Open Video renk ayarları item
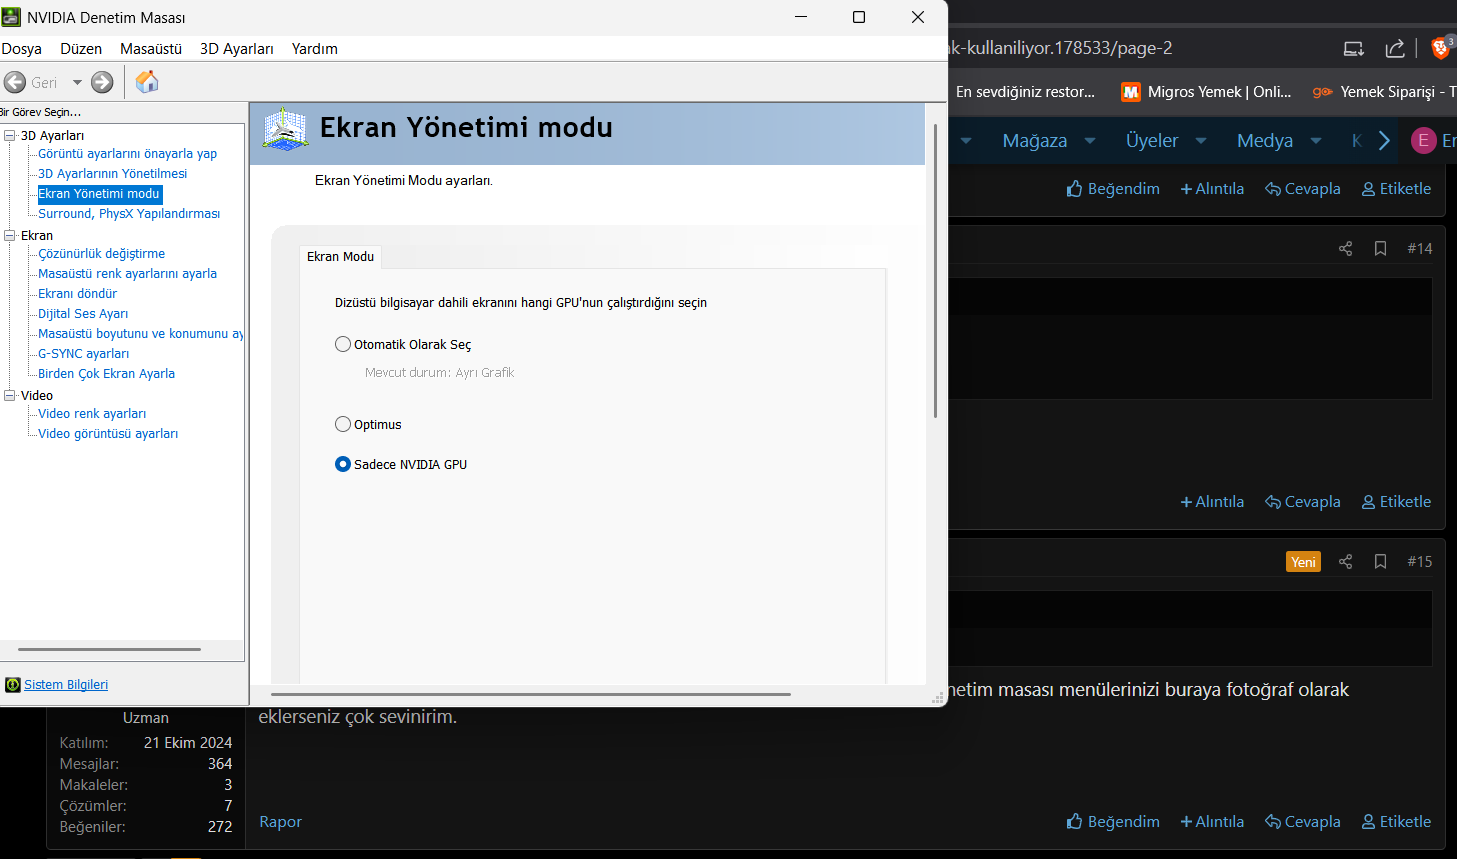The width and height of the screenshot is (1457, 859). [x=92, y=414]
